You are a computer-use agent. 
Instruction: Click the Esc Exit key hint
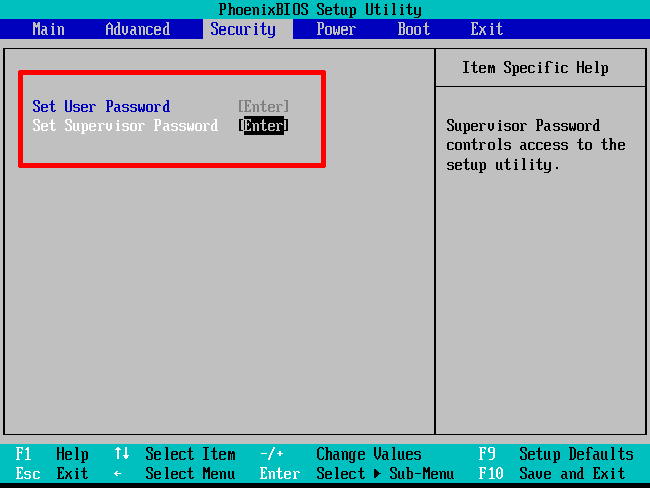click(52, 473)
